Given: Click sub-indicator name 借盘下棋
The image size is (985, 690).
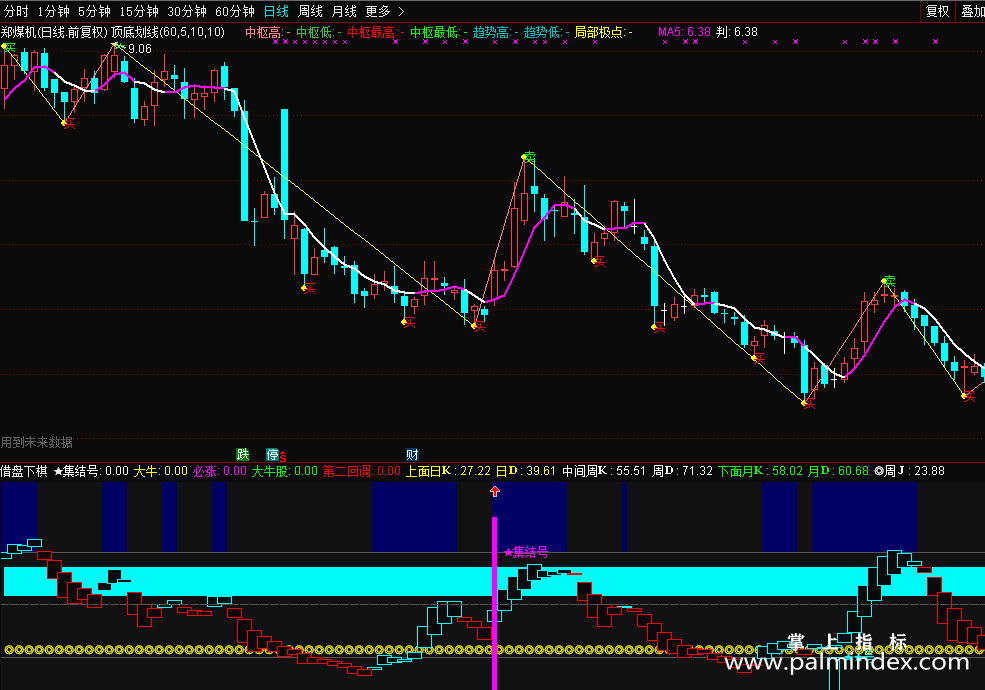Looking at the screenshot, I should [24, 471].
